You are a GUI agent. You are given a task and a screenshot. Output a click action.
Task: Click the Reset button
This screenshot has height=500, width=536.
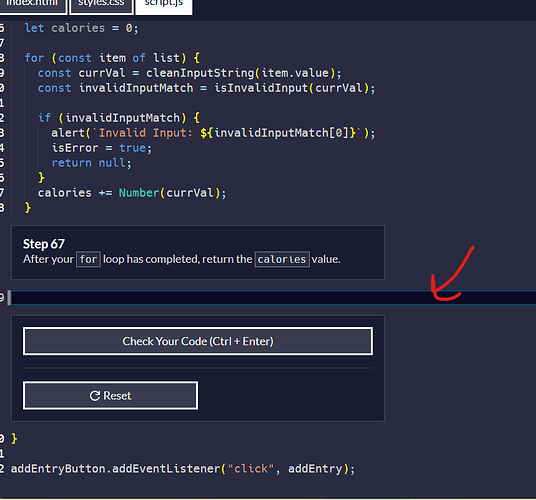(110, 395)
